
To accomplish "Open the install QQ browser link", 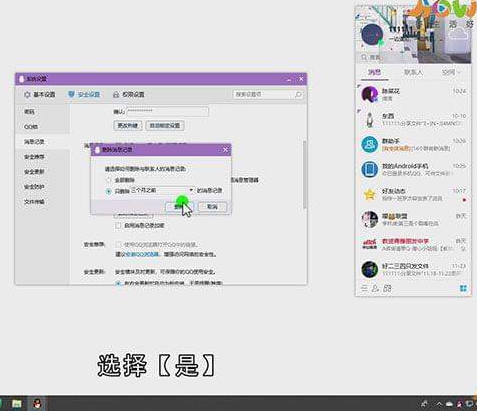I will click(x=143, y=254).
